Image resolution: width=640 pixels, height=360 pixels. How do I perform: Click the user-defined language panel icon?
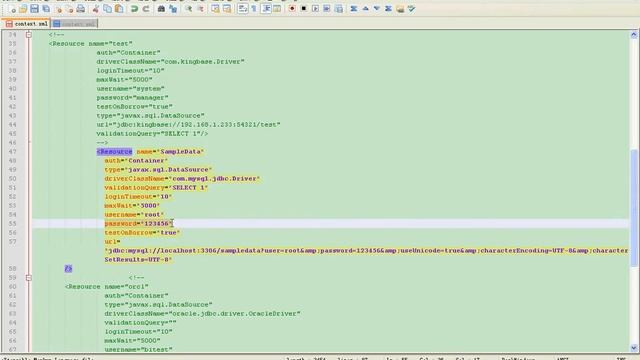point(277,9)
